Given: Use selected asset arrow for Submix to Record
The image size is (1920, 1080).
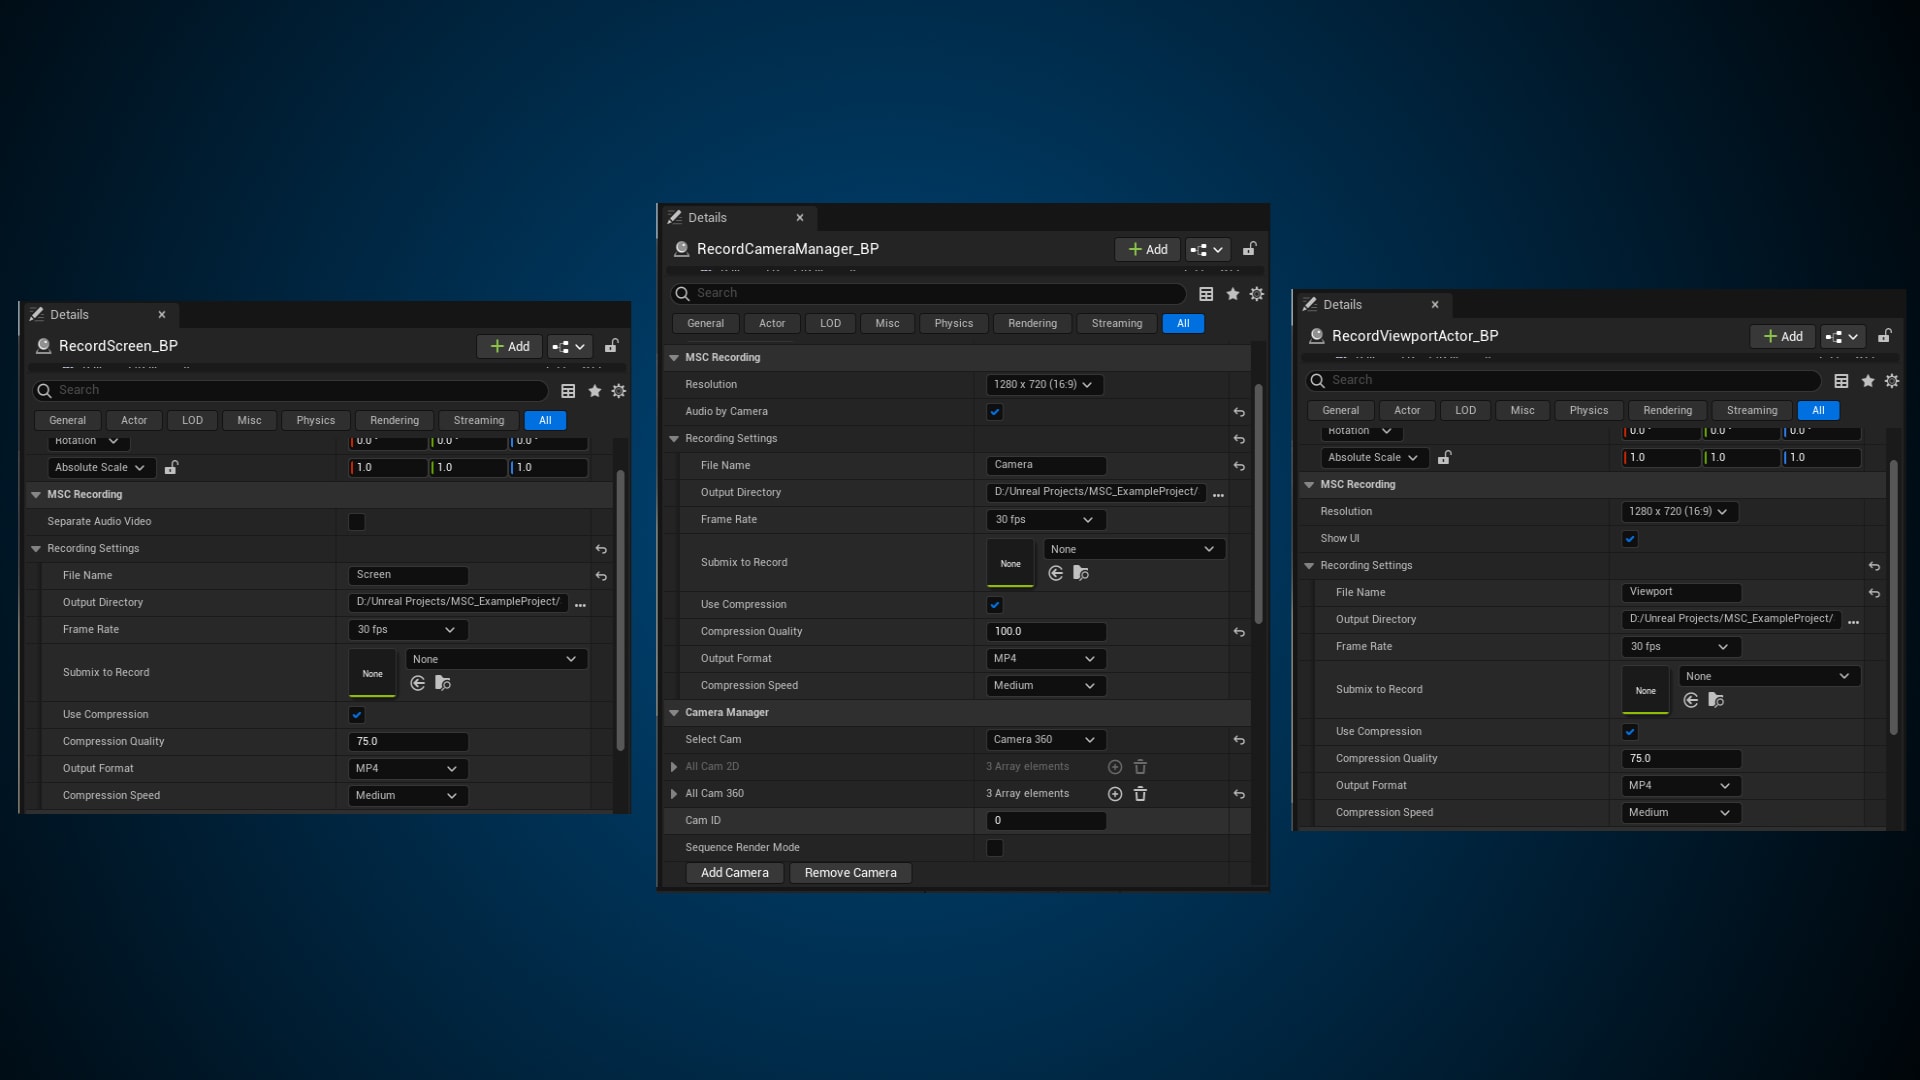Looking at the screenshot, I should pos(1056,572).
